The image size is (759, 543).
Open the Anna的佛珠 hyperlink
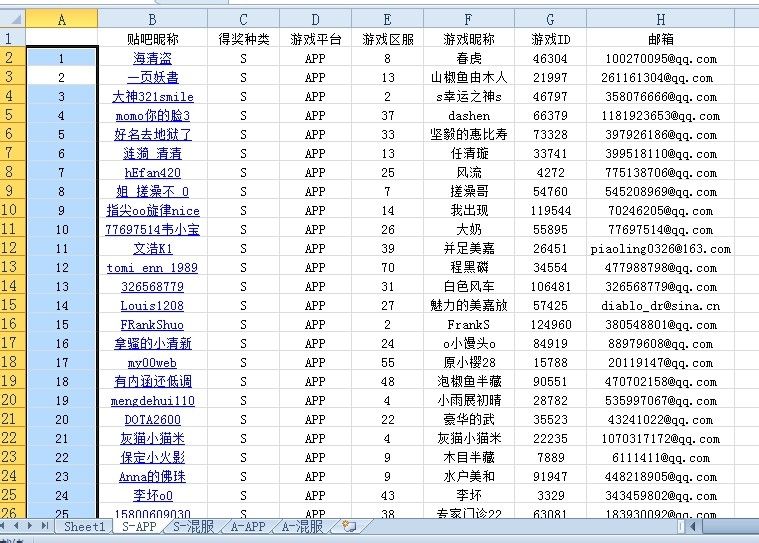152,477
